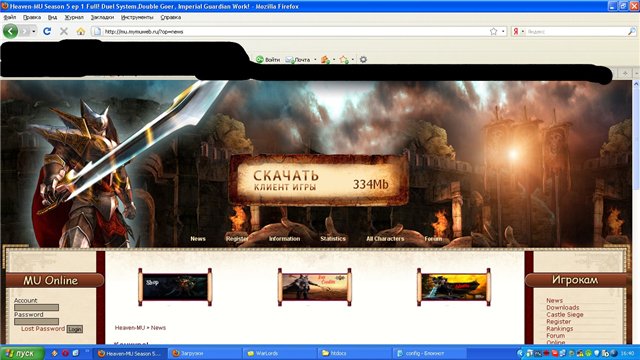
Task: Open the Register navigation link in banner
Action: click(237, 238)
